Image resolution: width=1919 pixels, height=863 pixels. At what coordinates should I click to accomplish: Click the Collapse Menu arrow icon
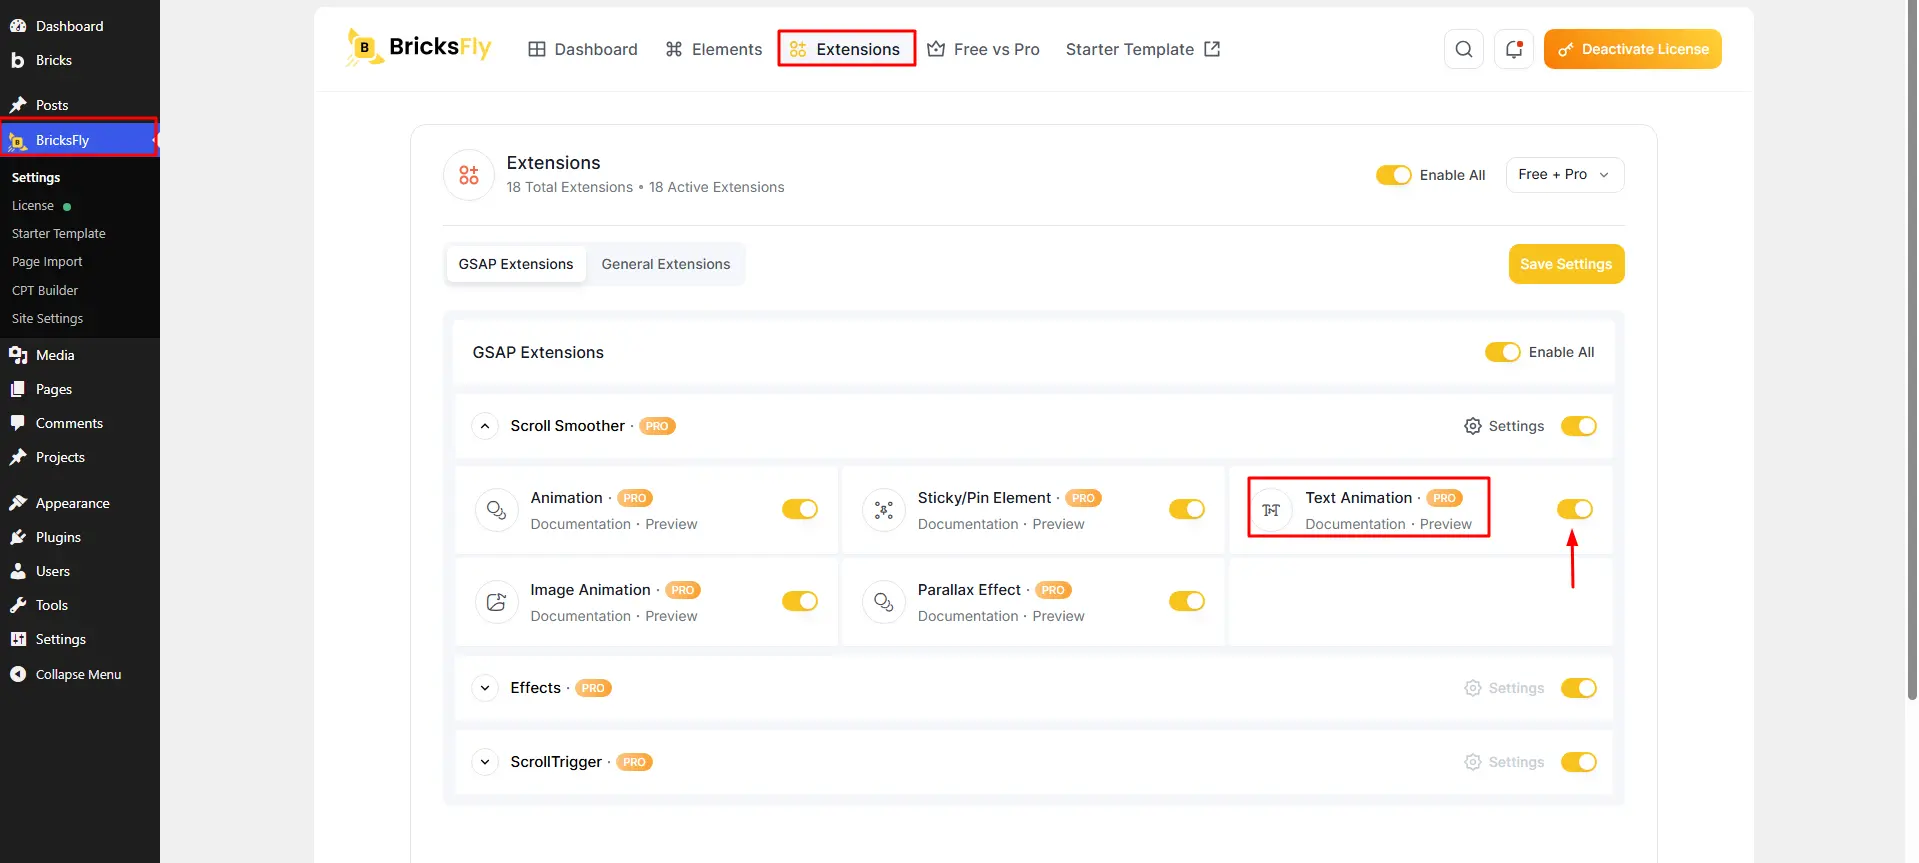tap(18, 674)
